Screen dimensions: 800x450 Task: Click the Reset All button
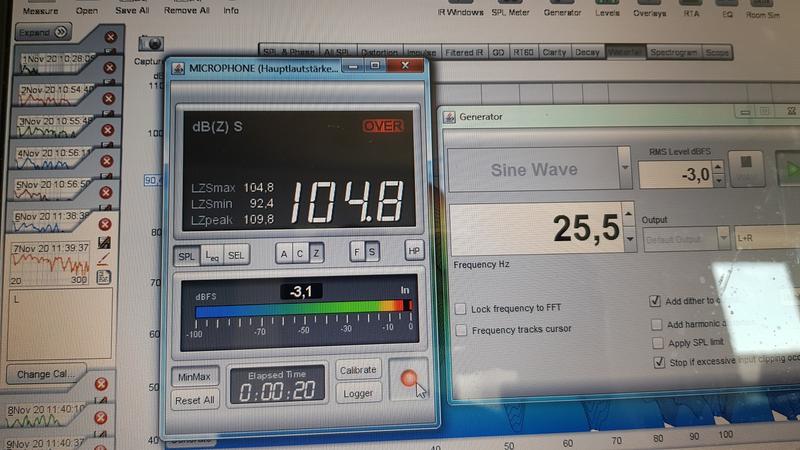click(194, 401)
